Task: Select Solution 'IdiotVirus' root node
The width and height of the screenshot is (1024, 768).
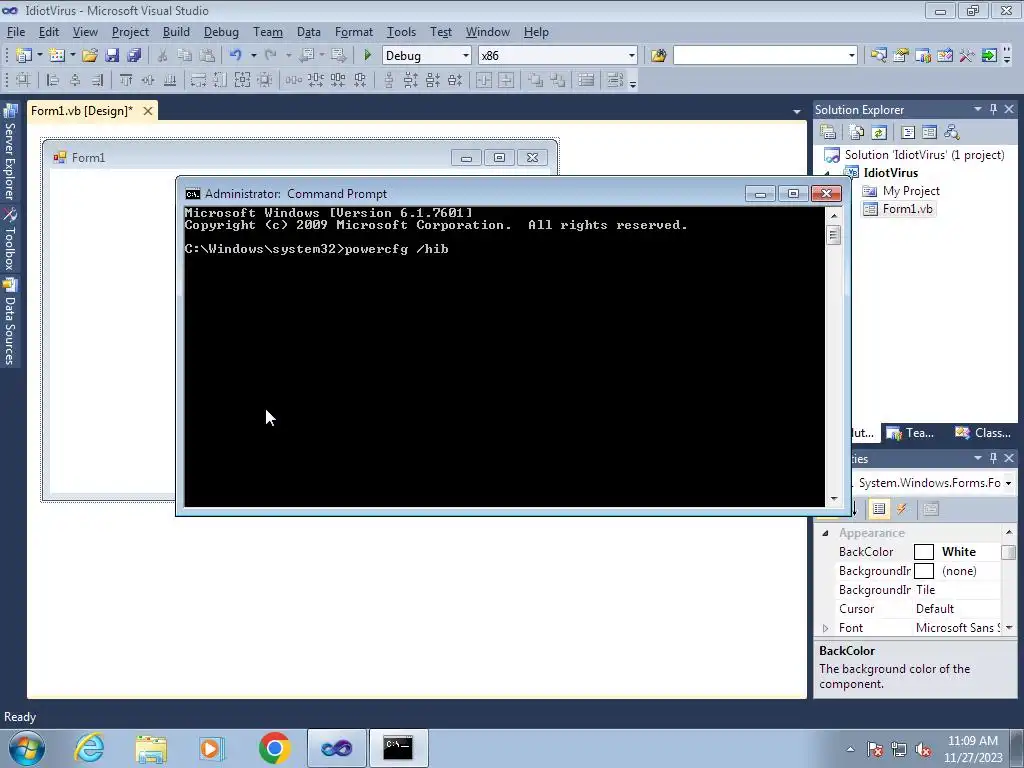Action: (914, 155)
